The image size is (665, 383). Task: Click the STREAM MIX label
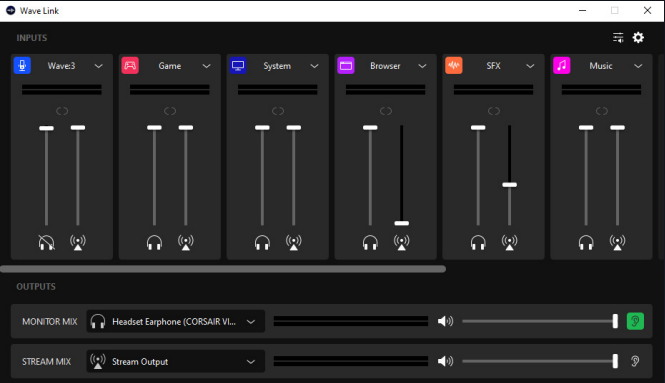point(46,361)
